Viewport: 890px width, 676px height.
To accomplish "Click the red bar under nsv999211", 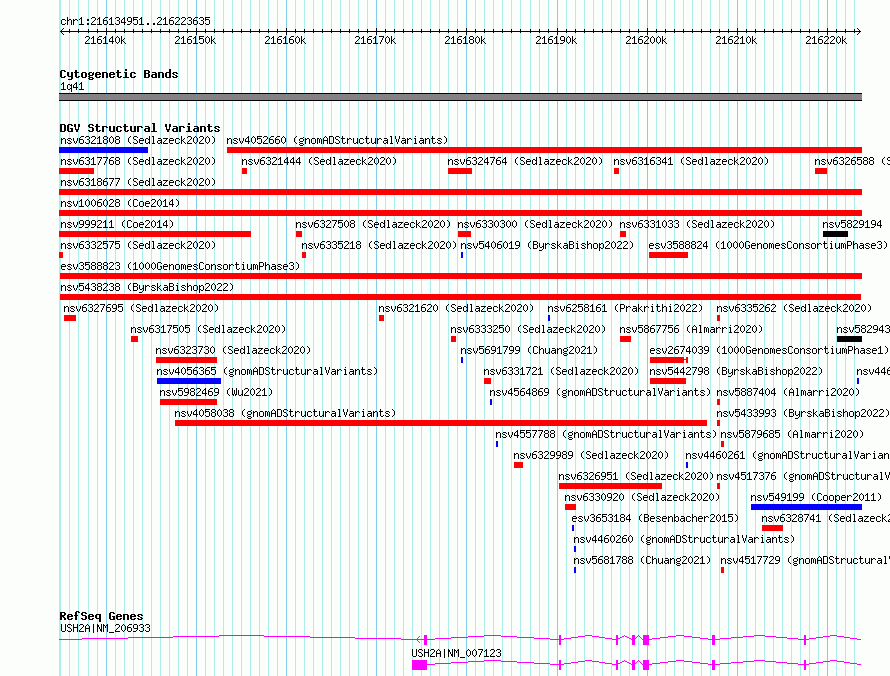I will coord(155,234).
